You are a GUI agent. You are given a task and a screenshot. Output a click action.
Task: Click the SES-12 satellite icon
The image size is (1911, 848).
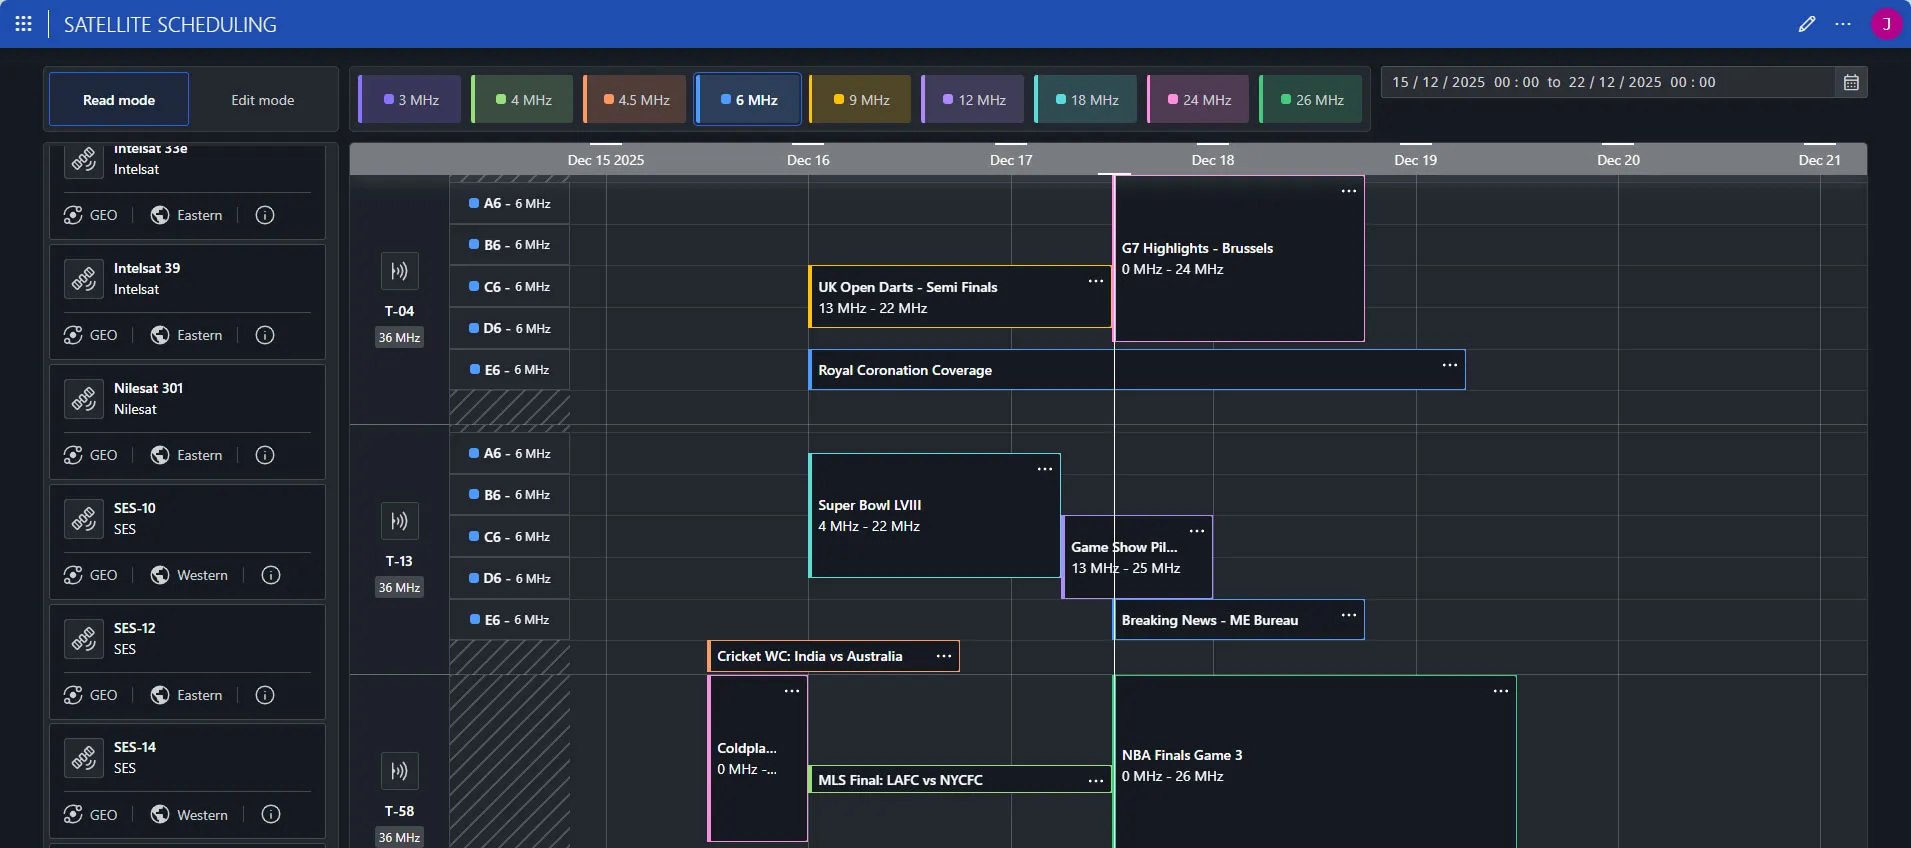(84, 639)
